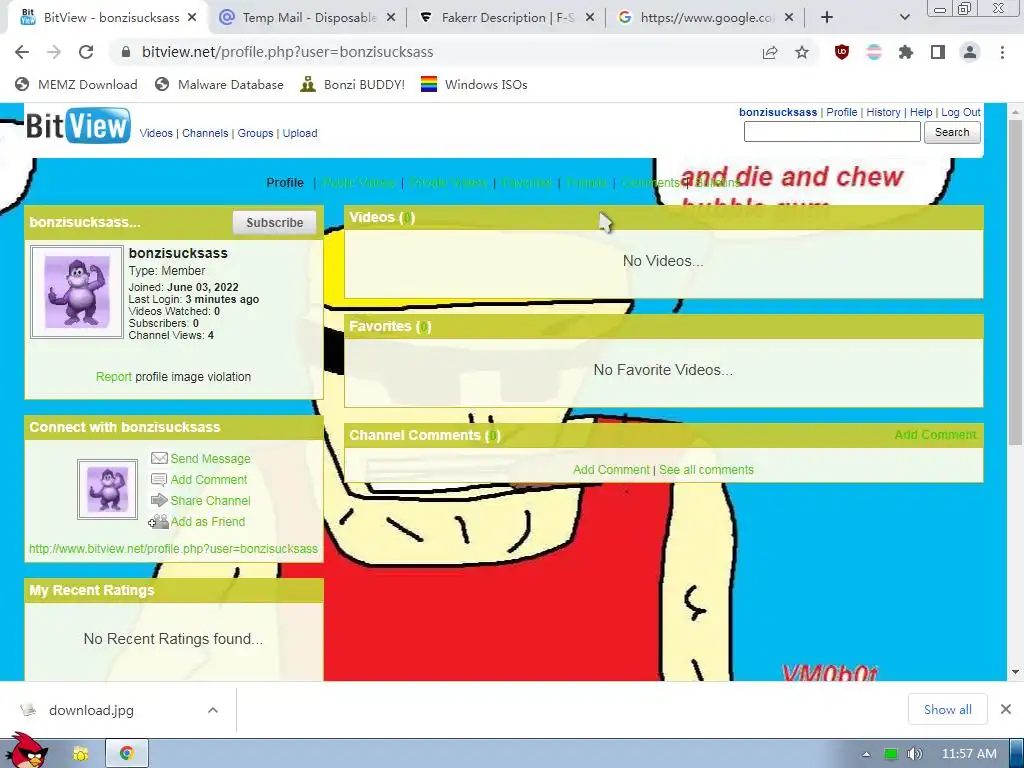Viewport: 1024px width, 768px height.
Task: Click the Log Out link
Action: [961, 112]
